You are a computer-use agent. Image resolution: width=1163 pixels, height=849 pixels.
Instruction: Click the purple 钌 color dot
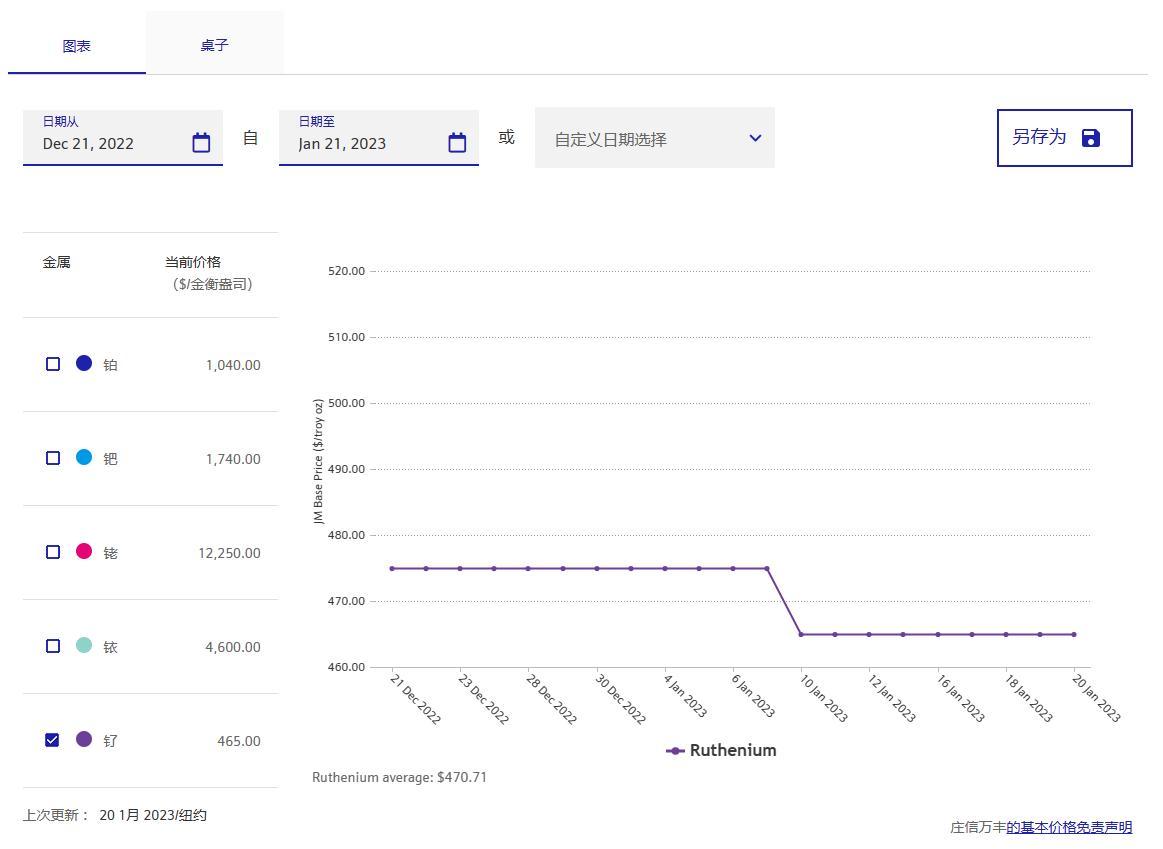click(x=84, y=739)
